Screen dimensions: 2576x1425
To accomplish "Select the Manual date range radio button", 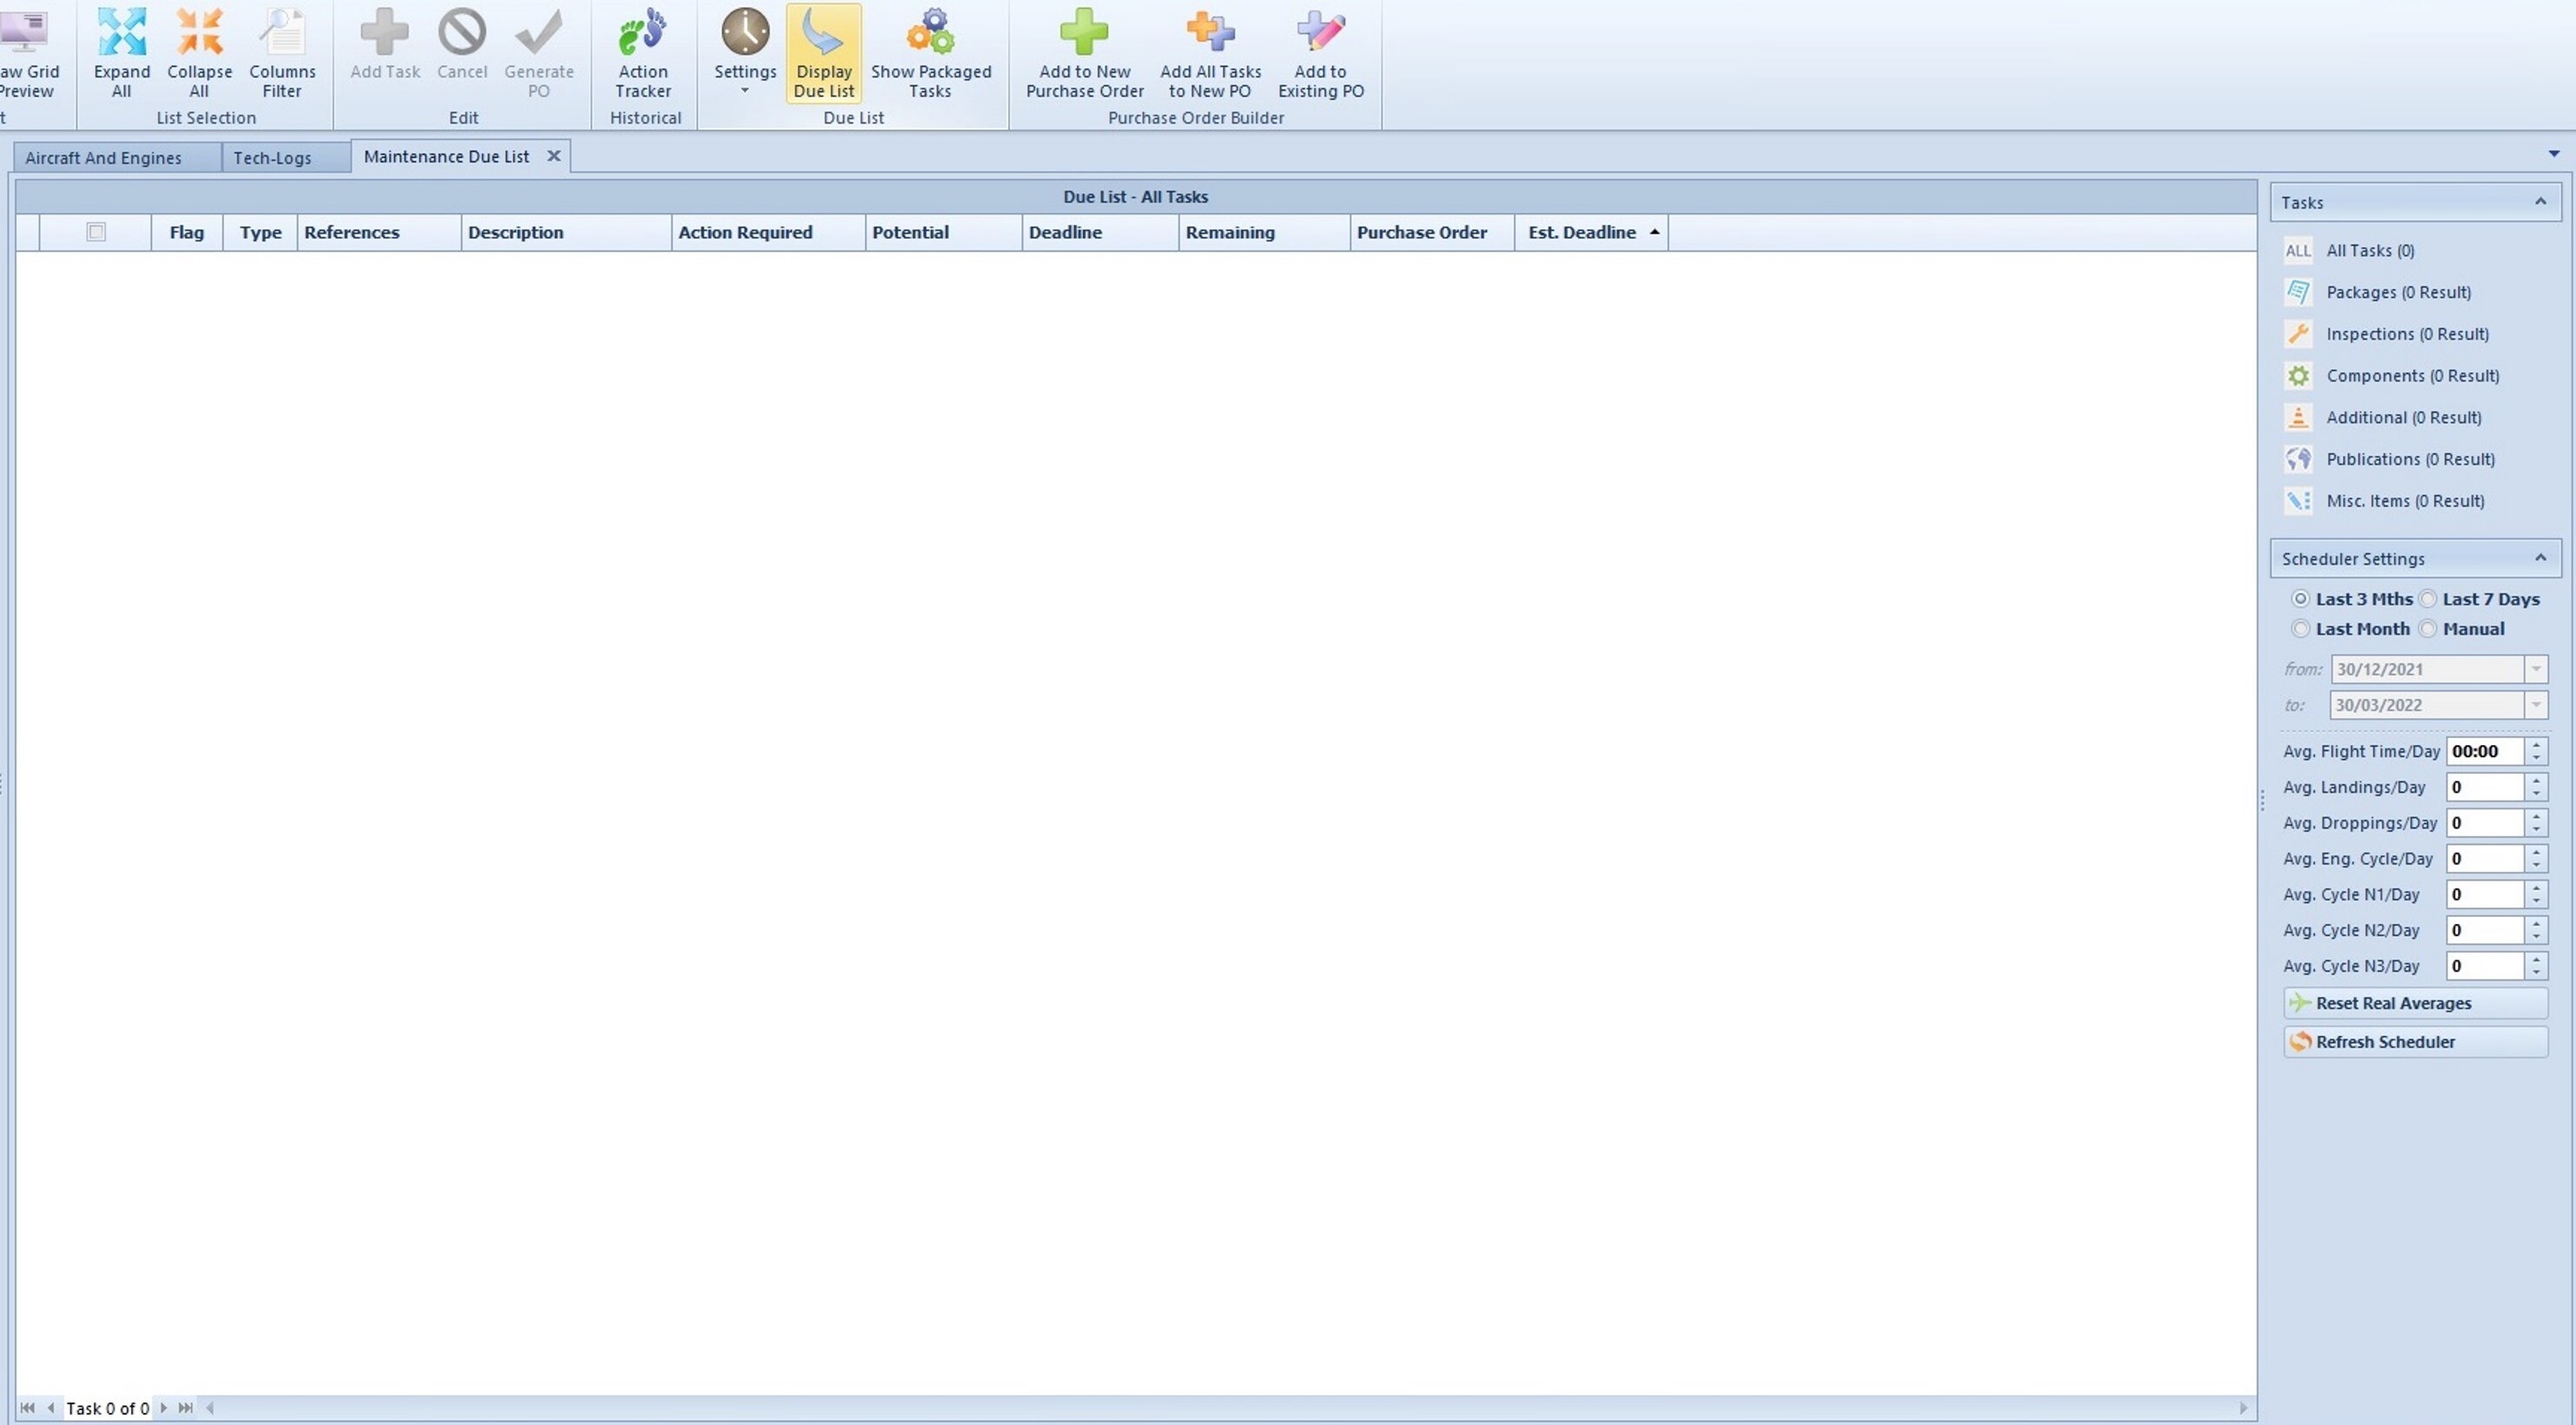I will click(x=2429, y=629).
